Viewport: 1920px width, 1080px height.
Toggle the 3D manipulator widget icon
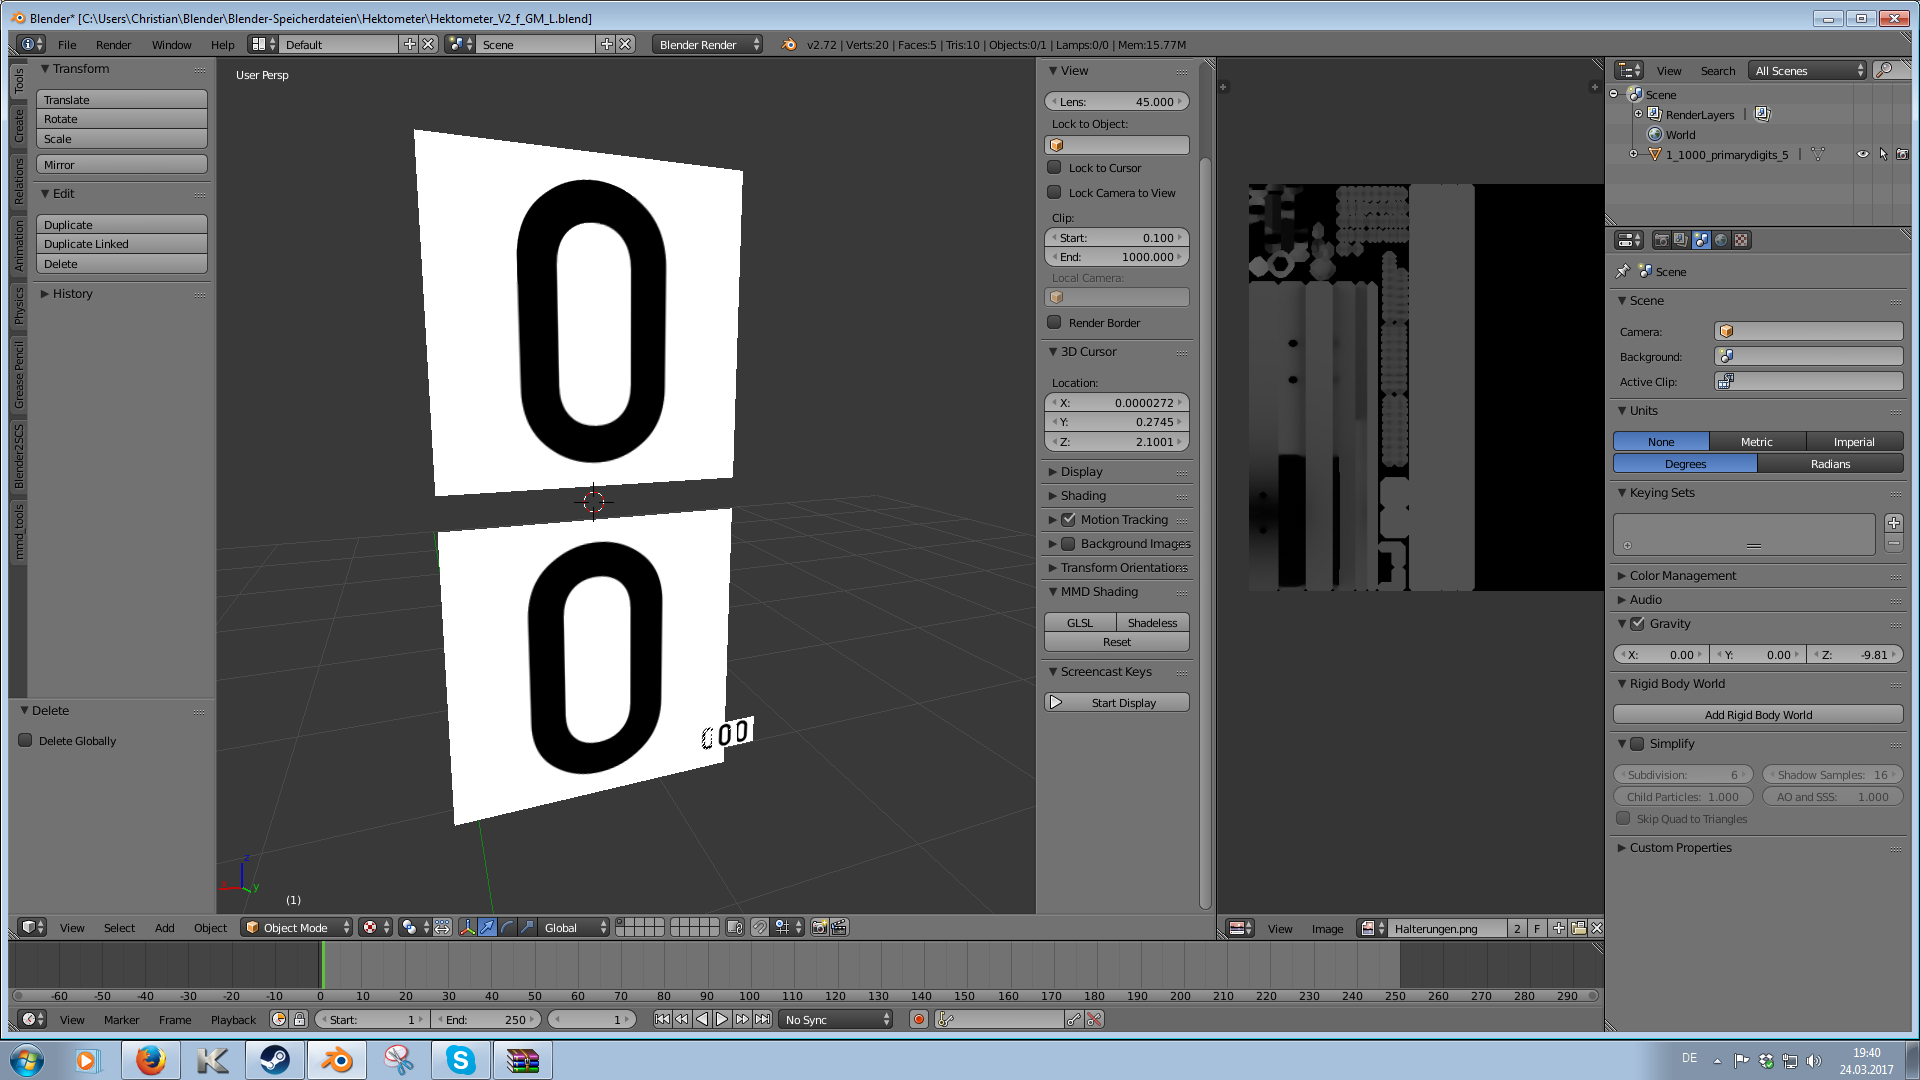point(467,927)
